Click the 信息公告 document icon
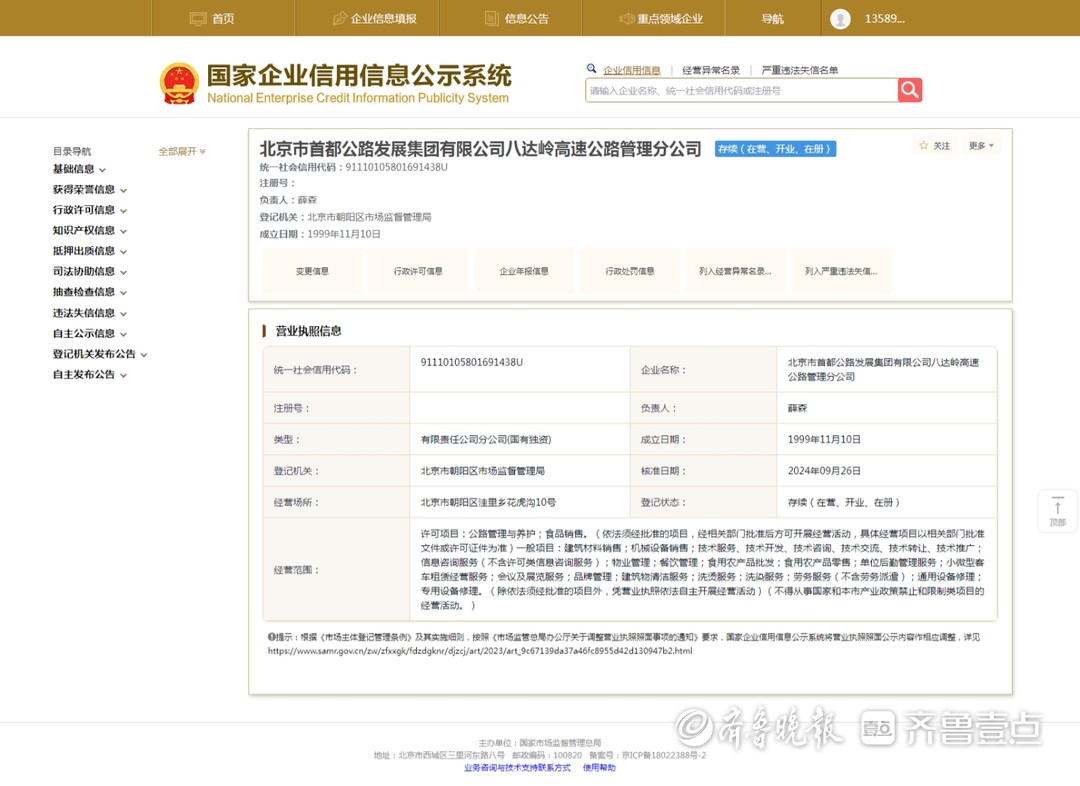The height and width of the screenshot is (786, 1080). [491, 19]
